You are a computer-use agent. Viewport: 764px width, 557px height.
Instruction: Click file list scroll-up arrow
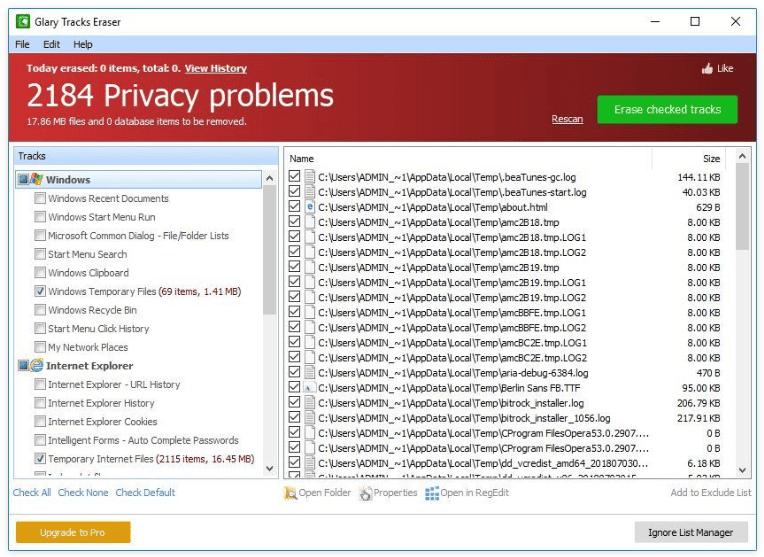pos(742,156)
